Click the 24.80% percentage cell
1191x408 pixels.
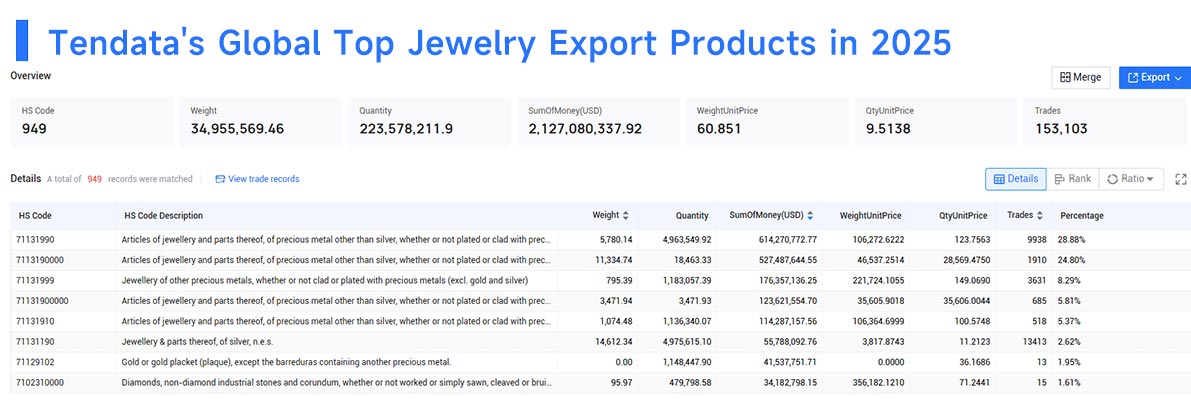tap(1073, 260)
